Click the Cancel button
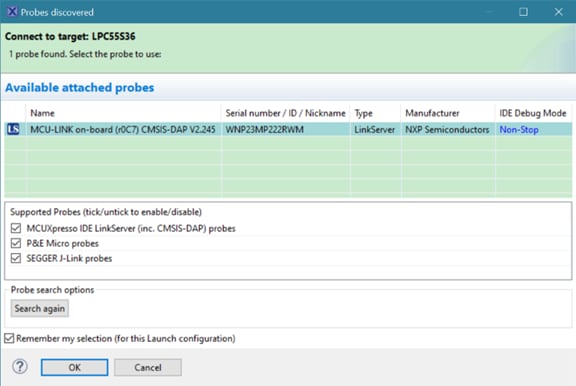 (148, 367)
